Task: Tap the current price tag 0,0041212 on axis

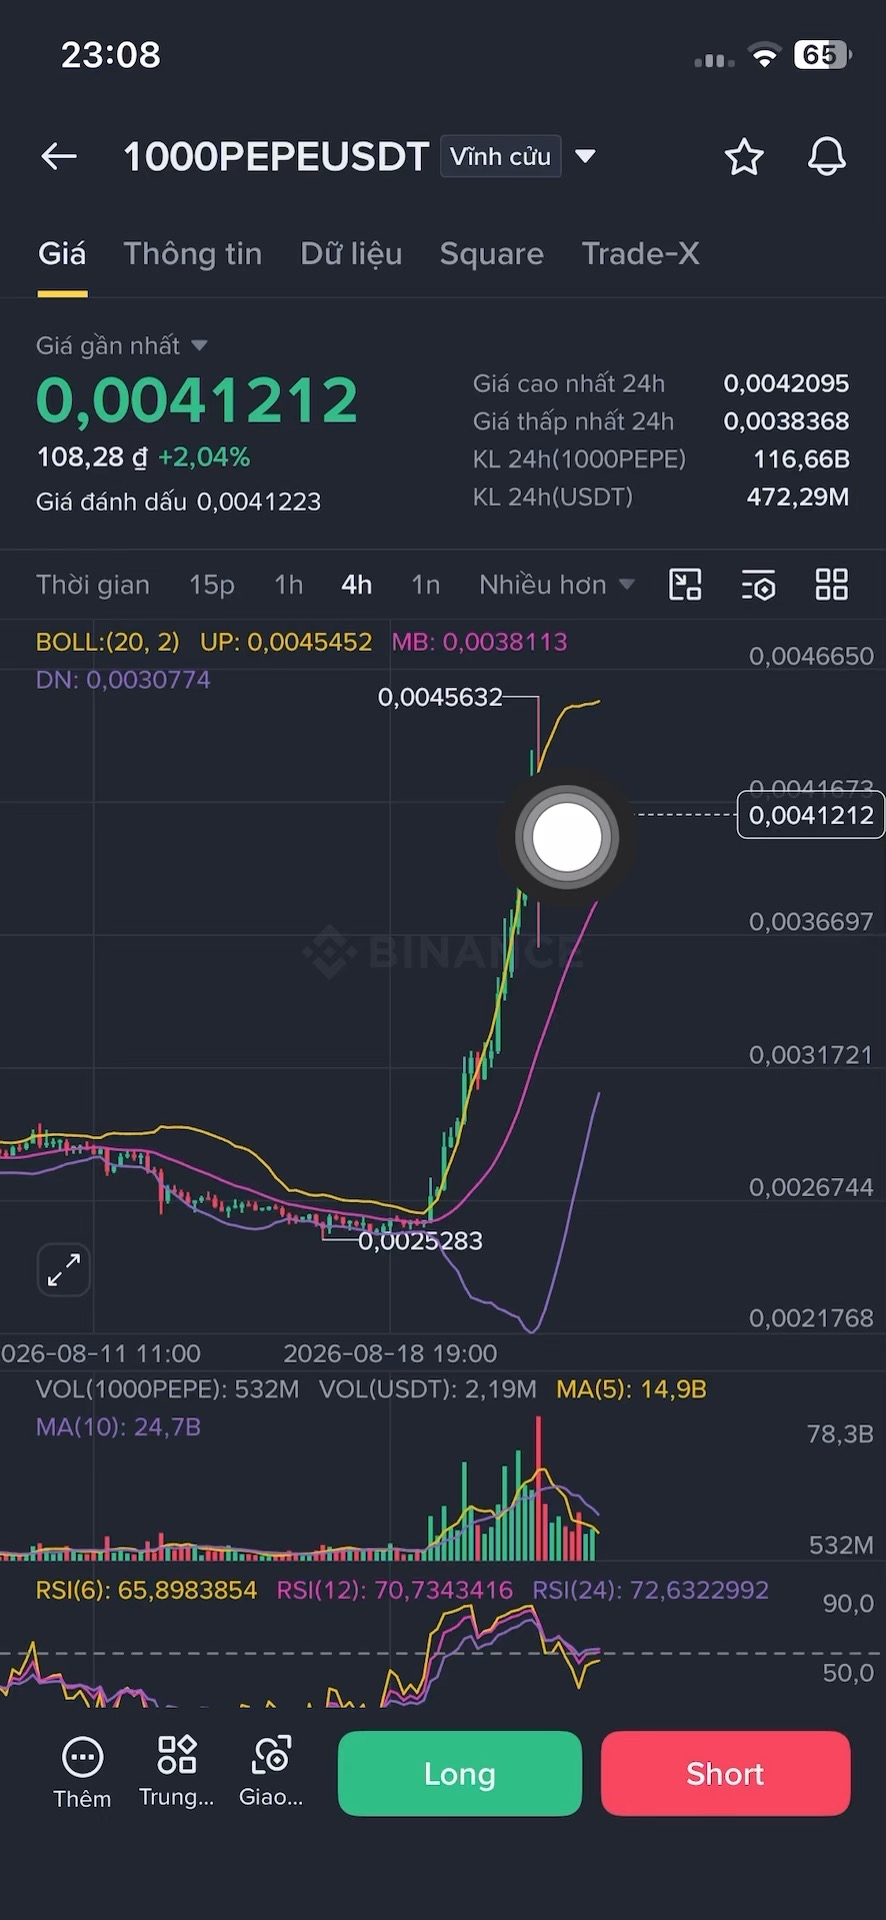Action: pos(811,815)
